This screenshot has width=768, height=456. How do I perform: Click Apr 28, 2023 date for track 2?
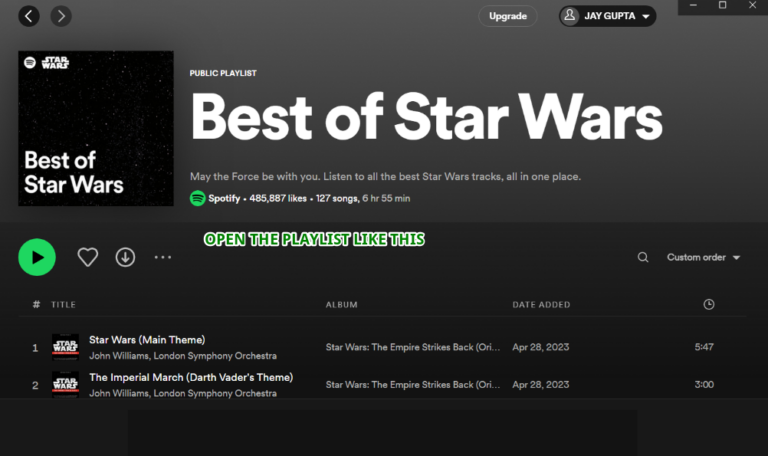[x=541, y=385]
